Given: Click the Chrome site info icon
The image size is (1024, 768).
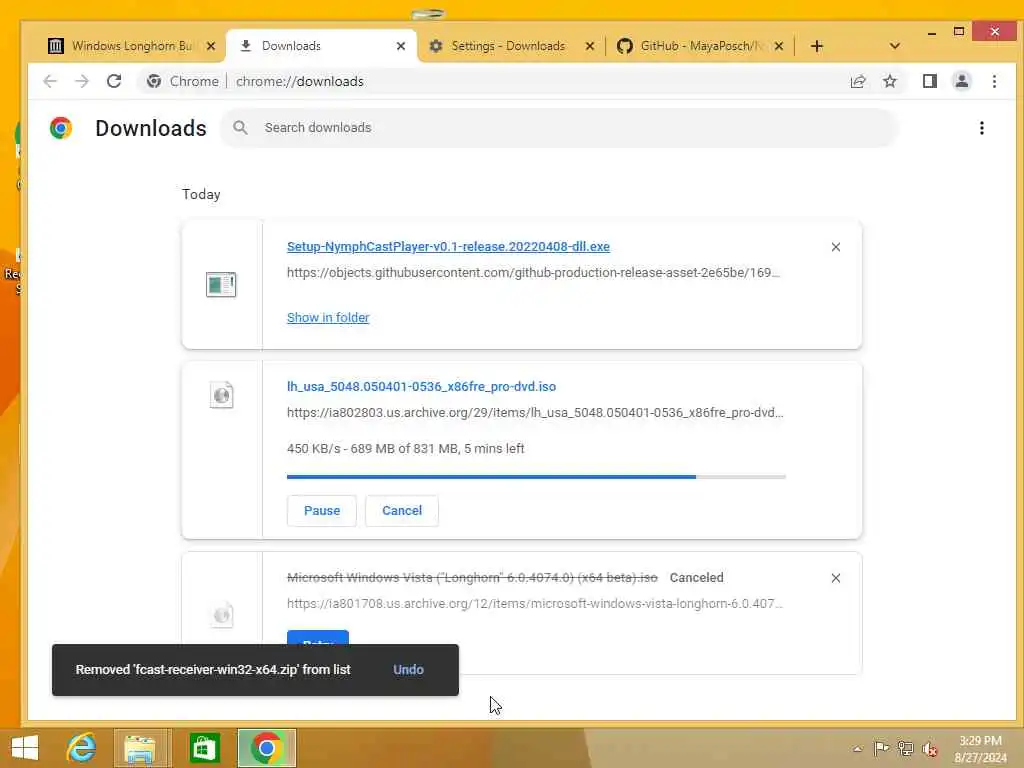Looking at the screenshot, I should 154,81.
